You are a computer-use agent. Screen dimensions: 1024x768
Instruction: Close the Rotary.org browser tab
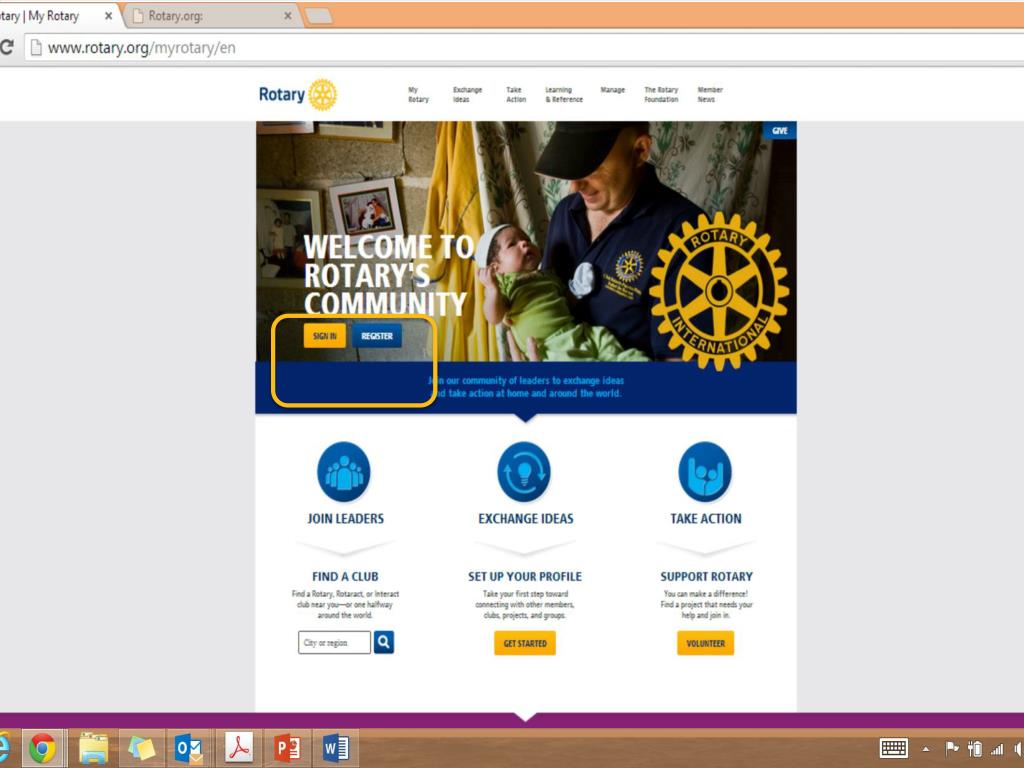coord(287,16)
